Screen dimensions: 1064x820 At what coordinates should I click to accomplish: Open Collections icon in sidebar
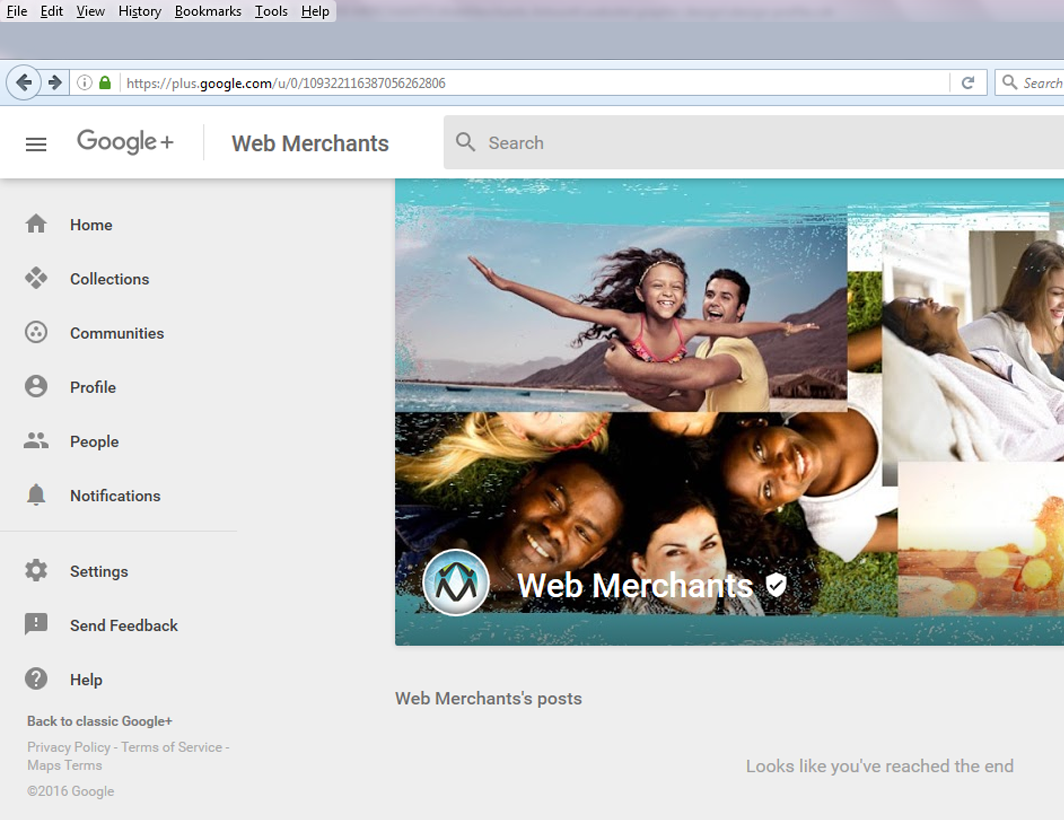click(36, 278)
